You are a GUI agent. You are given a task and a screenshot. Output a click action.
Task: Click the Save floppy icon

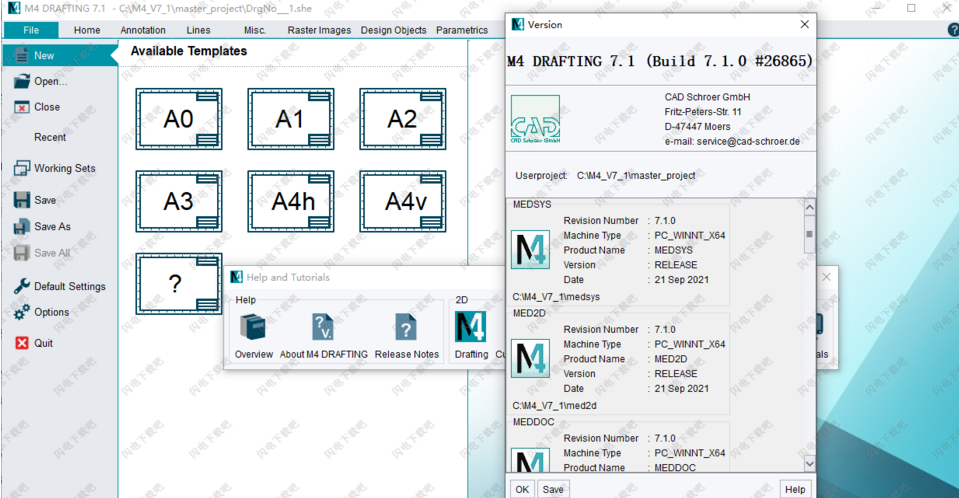(x=22, y=200)
